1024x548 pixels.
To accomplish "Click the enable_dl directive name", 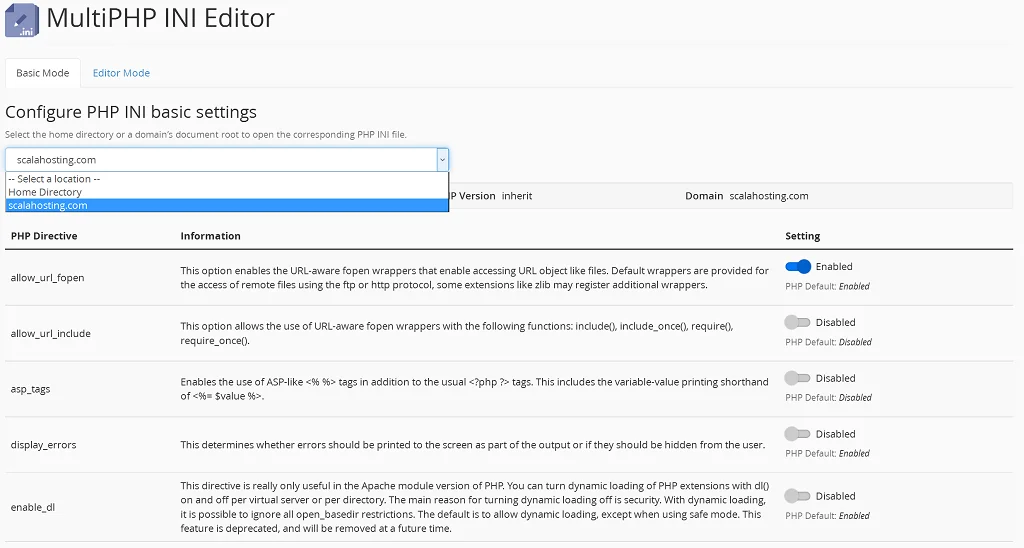I will click(32, 507).
